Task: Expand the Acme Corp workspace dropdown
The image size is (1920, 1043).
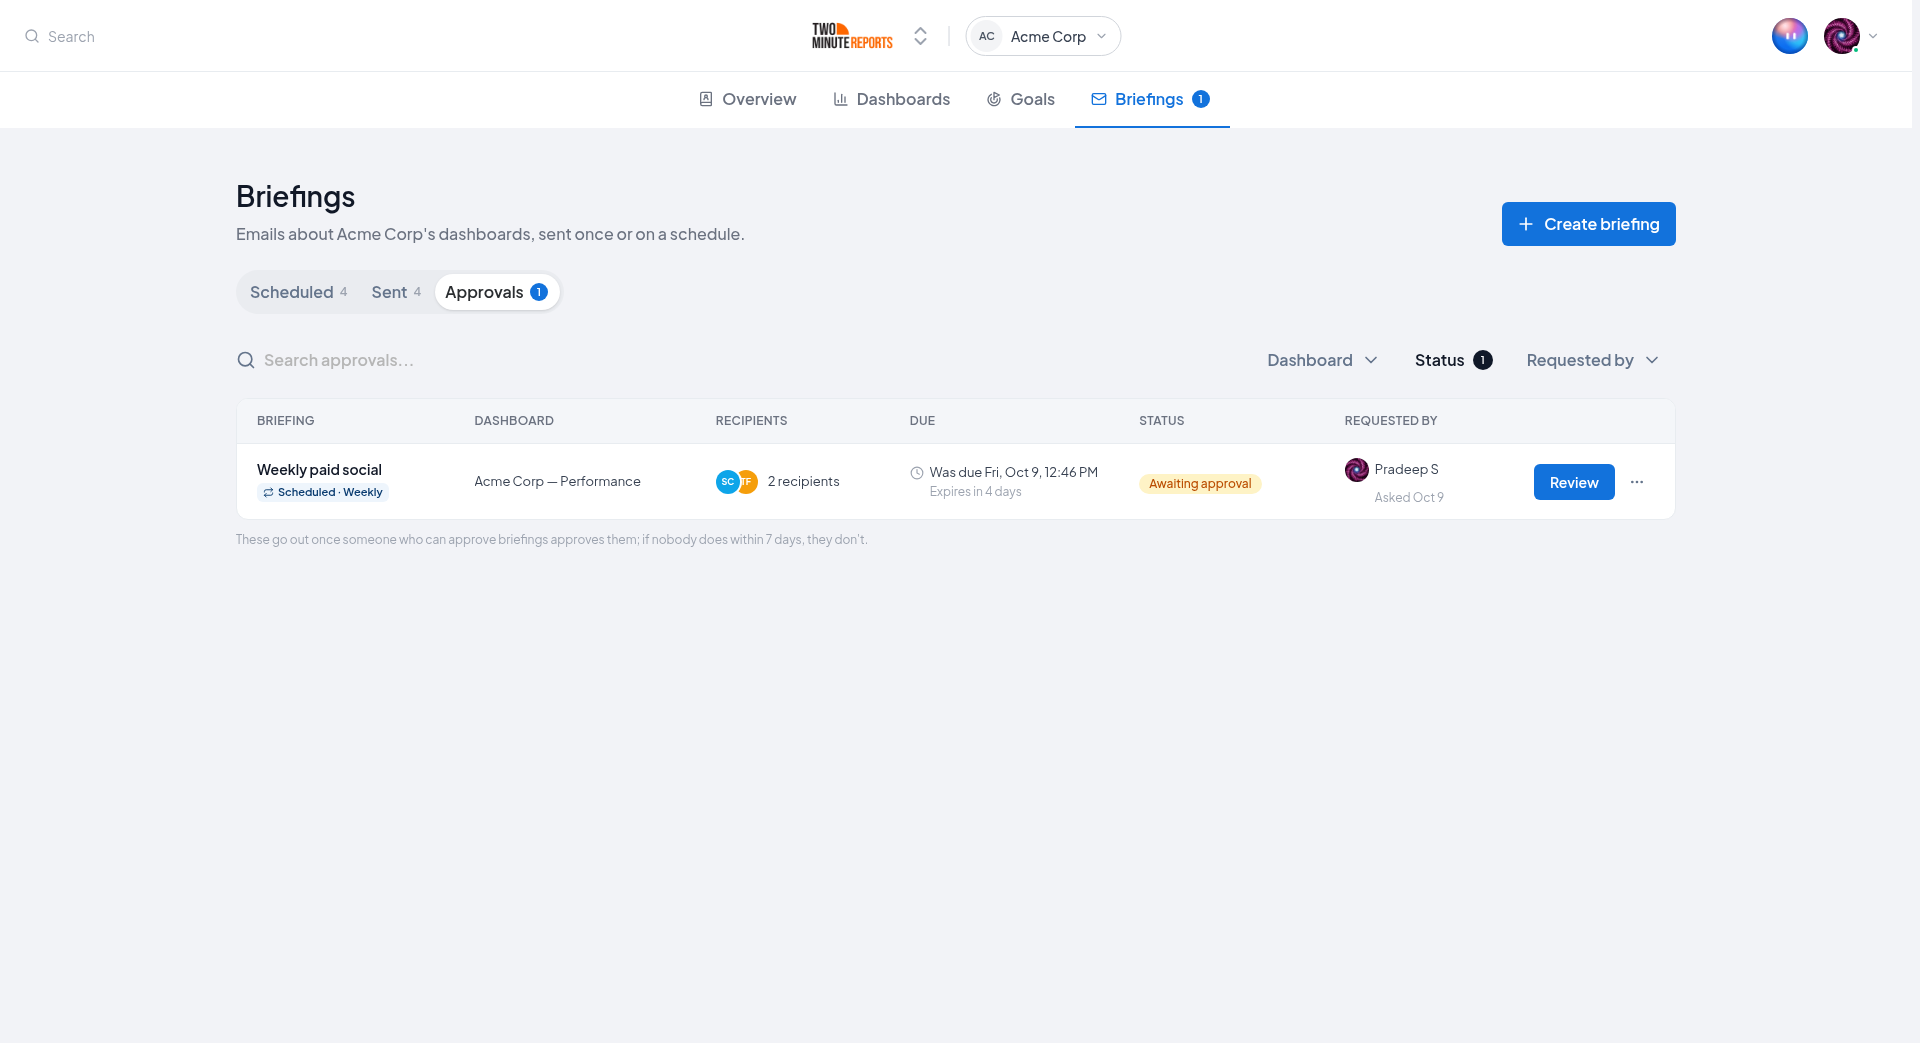Action: (x=1043, y=36)
